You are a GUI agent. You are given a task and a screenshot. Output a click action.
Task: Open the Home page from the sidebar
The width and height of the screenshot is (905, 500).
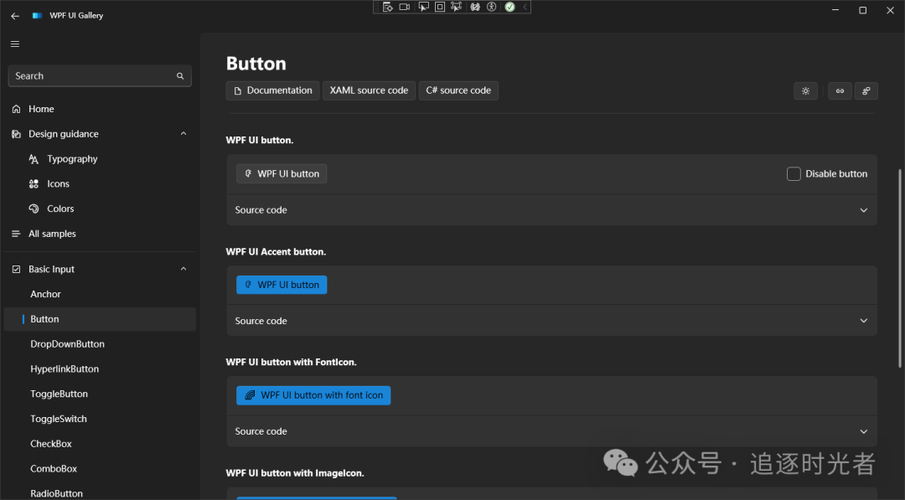pos(41,109)
